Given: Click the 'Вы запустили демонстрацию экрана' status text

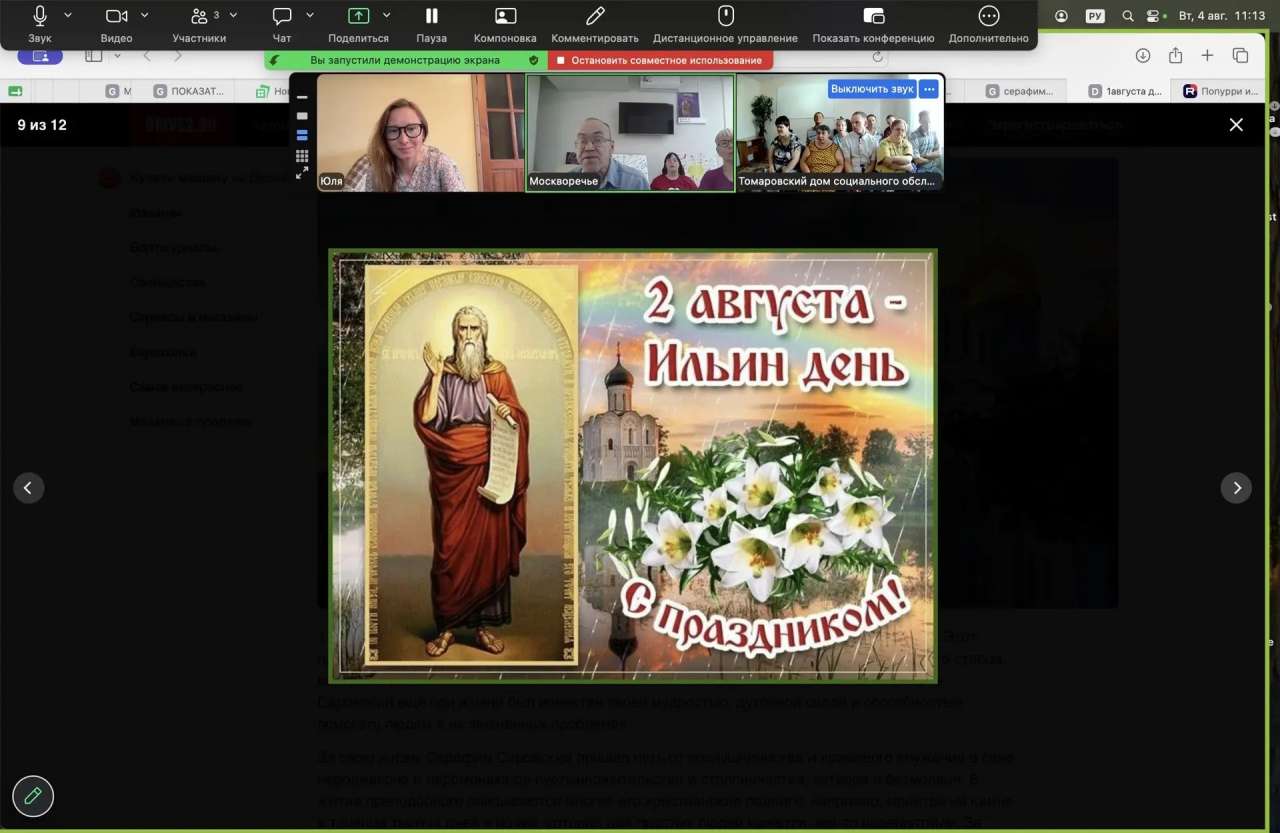Looking at the screenshot, I should (x=405, y=60).
